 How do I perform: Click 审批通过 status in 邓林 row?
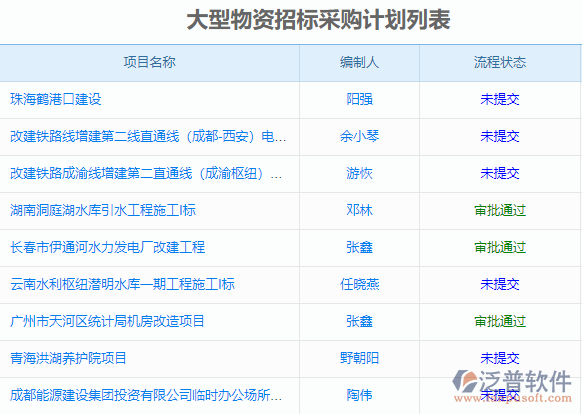(500, 210)
